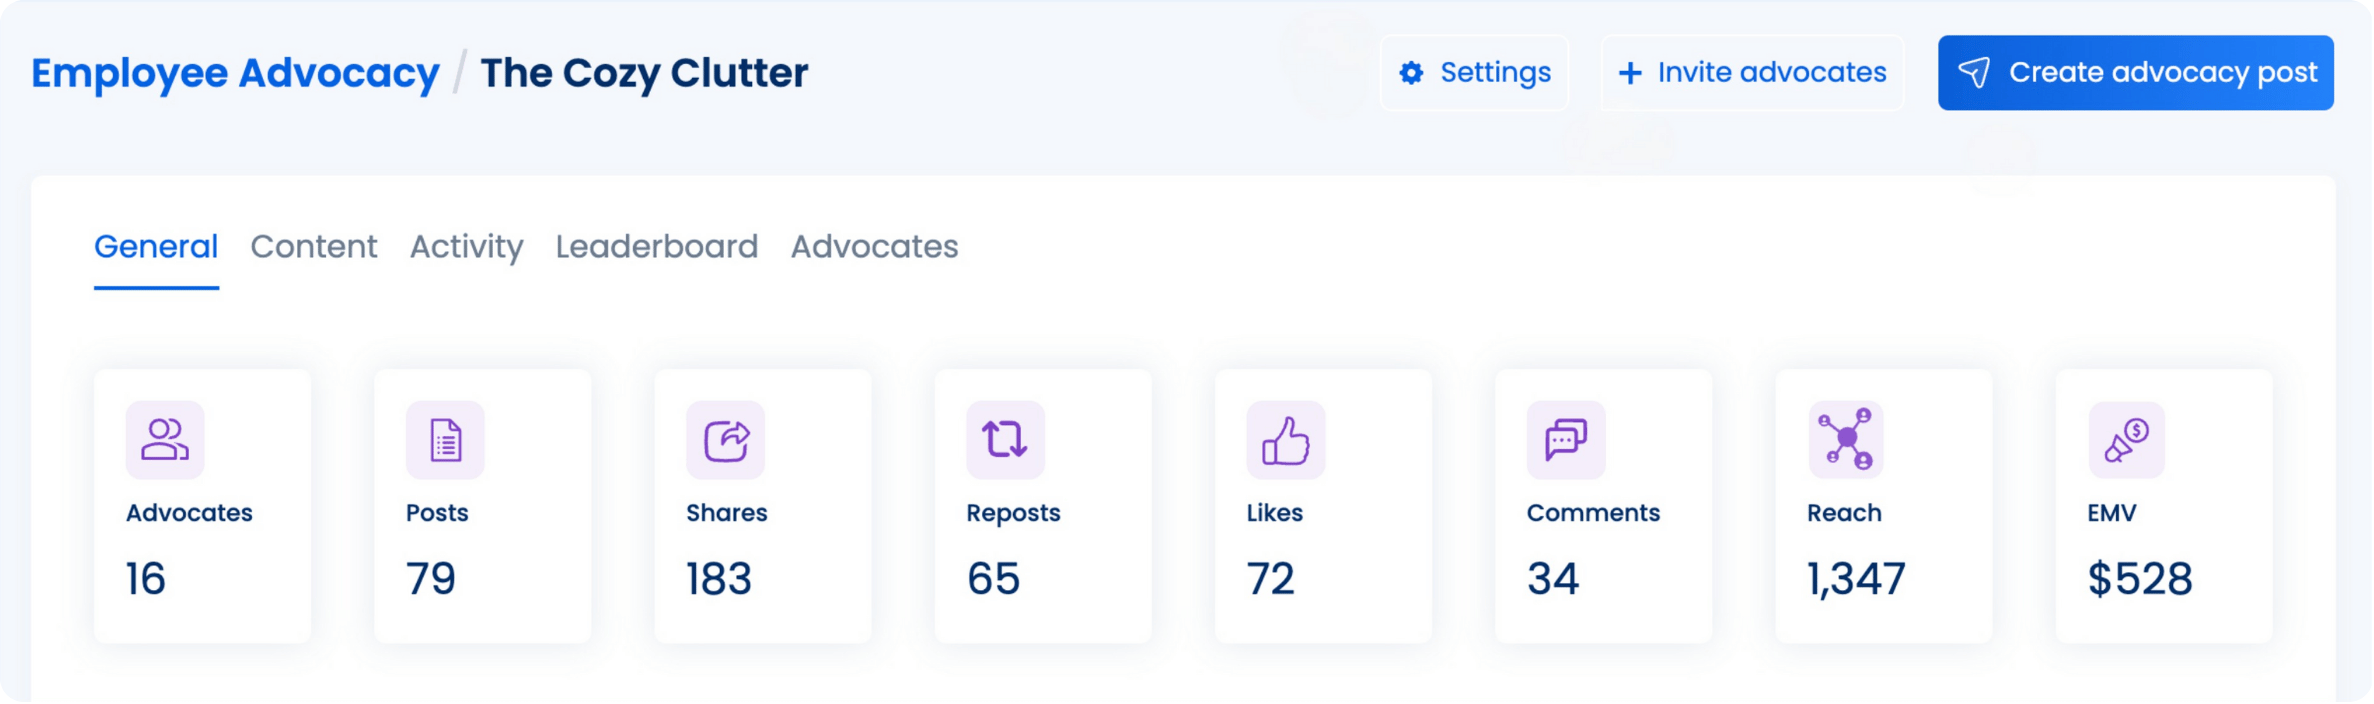
Task: Open the Employee Advocacy breadcrumb link
Action: pos(235,73)
